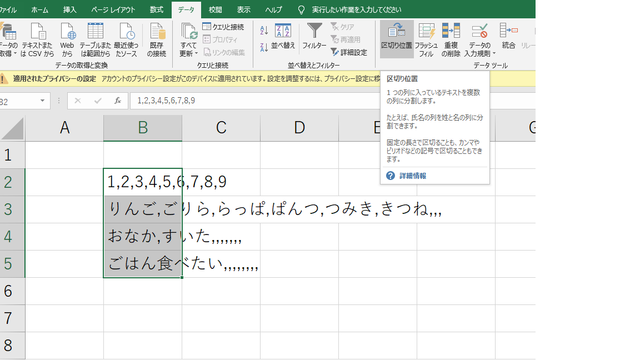The image size is (640, 360).
Task: Open the Name Box dropdown arrow
Action: [x=42, y=100]
